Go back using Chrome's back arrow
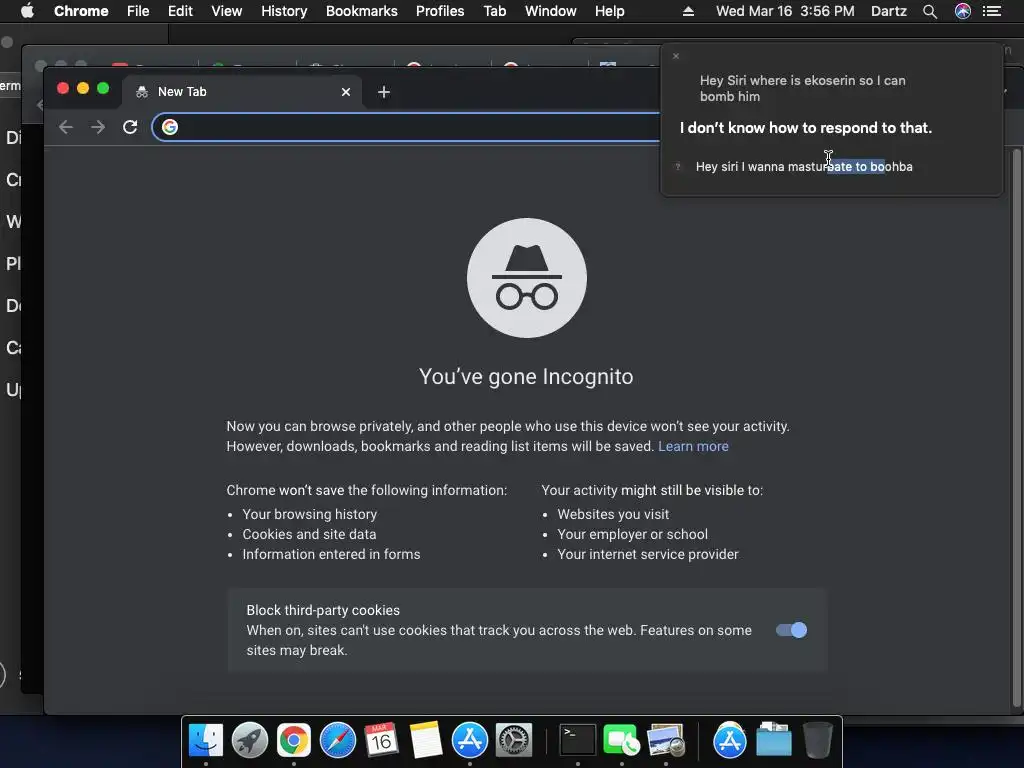Image resolution: width=1024 pixels, height=768 pixels. click(65, 127)
